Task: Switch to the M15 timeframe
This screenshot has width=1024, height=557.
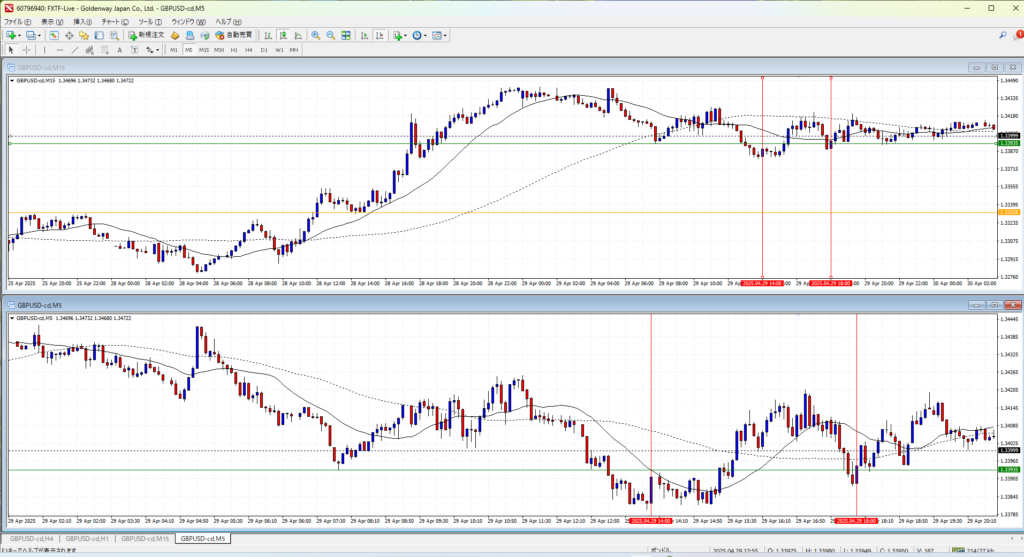Action: pos(203,49)
